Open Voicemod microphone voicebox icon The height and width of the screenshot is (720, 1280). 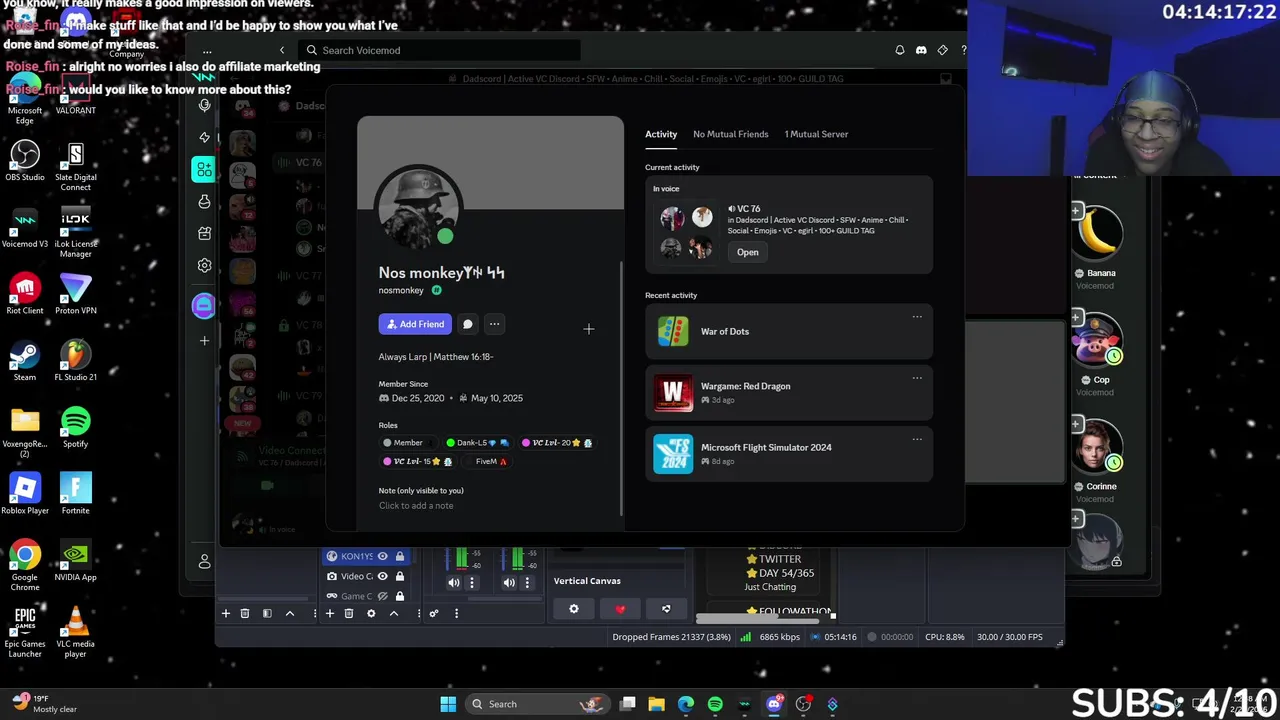[204, 105]
